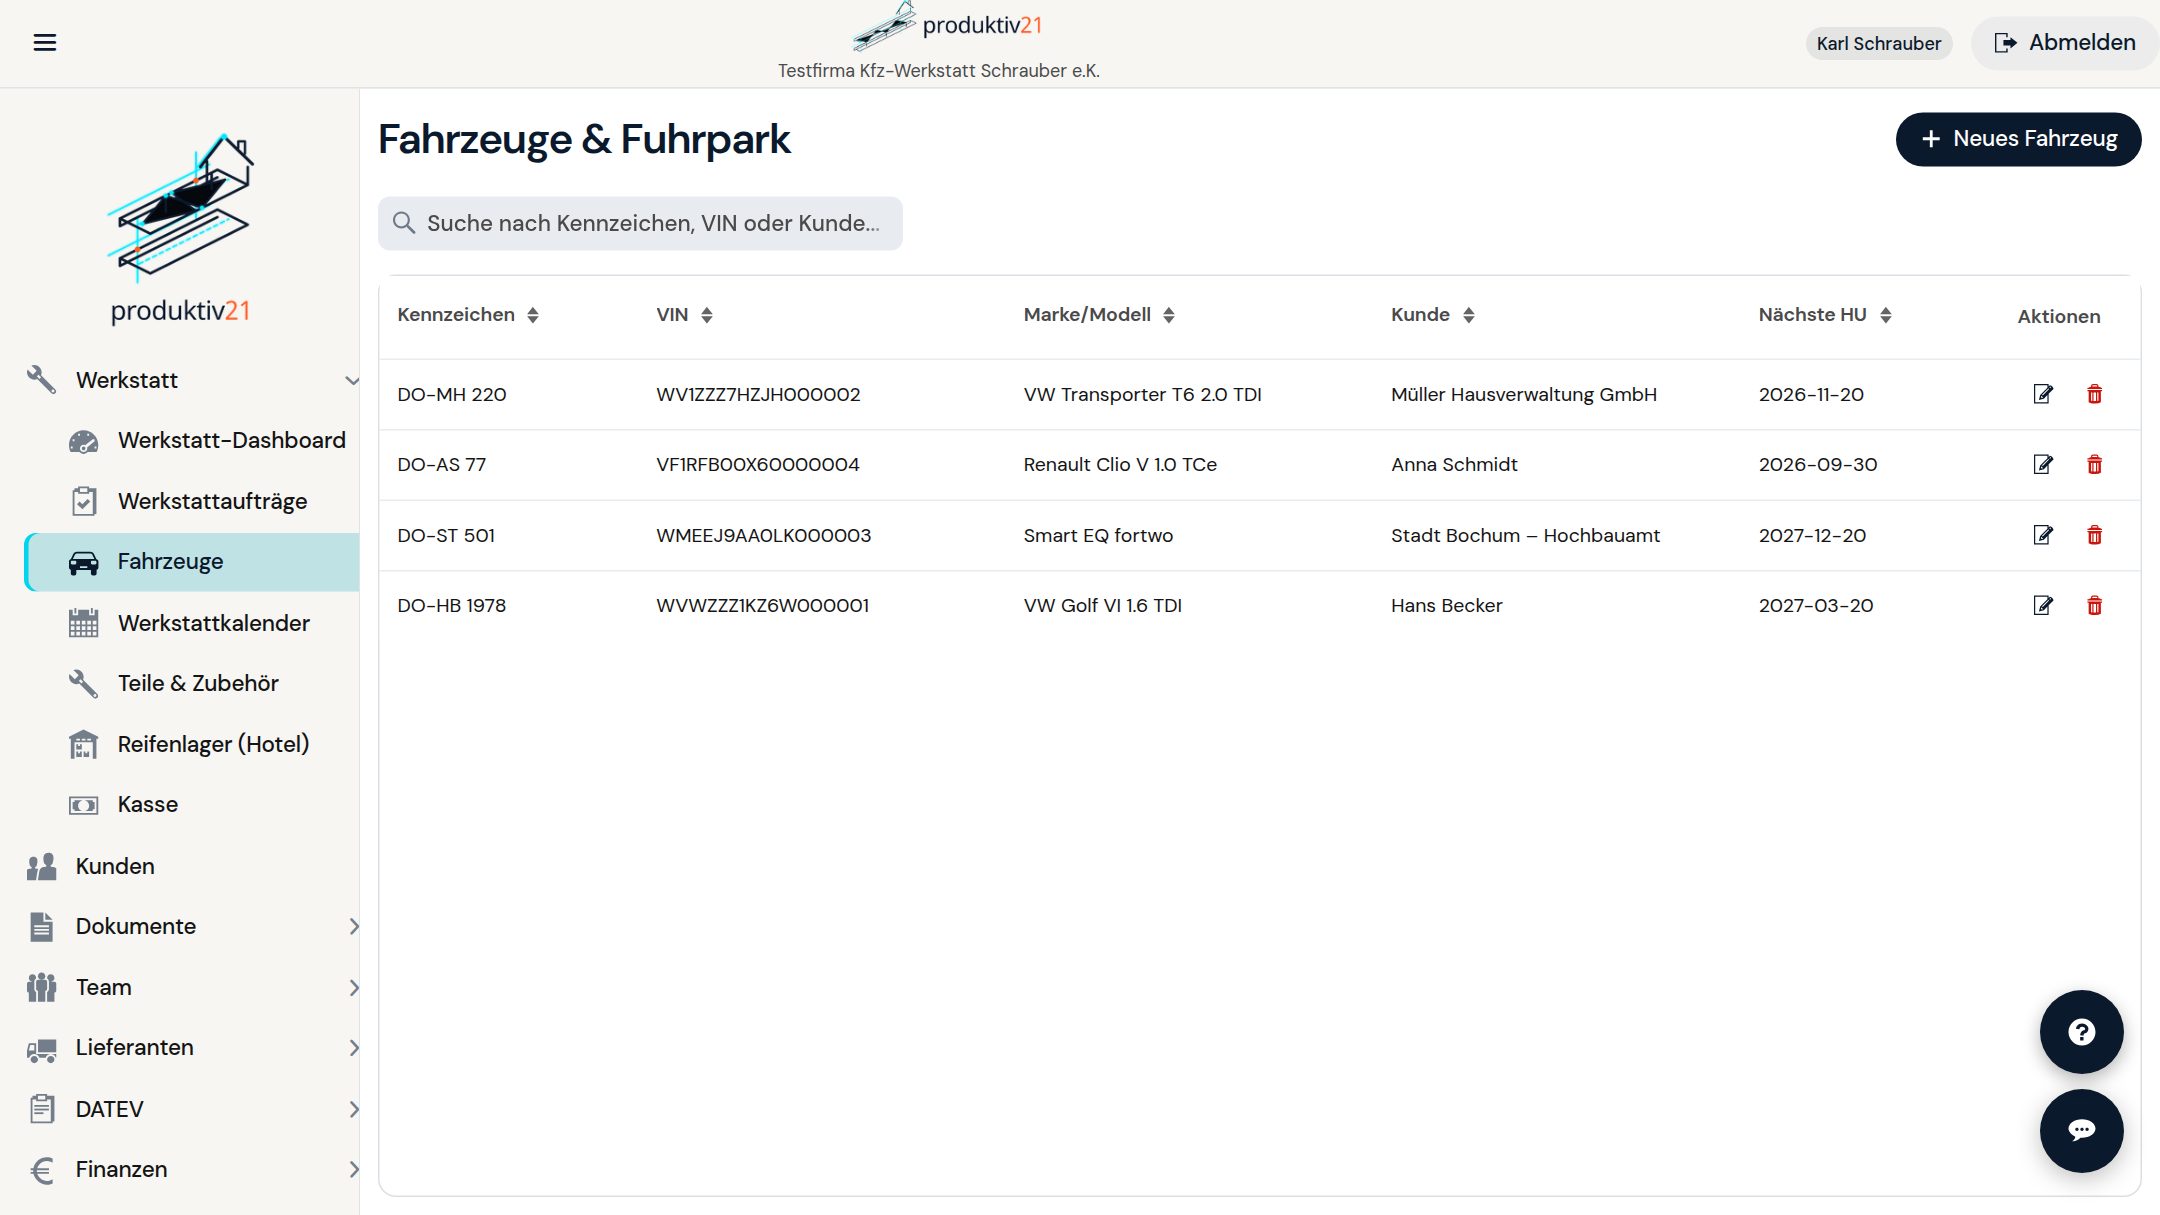Open the chat bubble button
The width and height of the screenshot is (2160, 1215).
coord(2081,1131)
